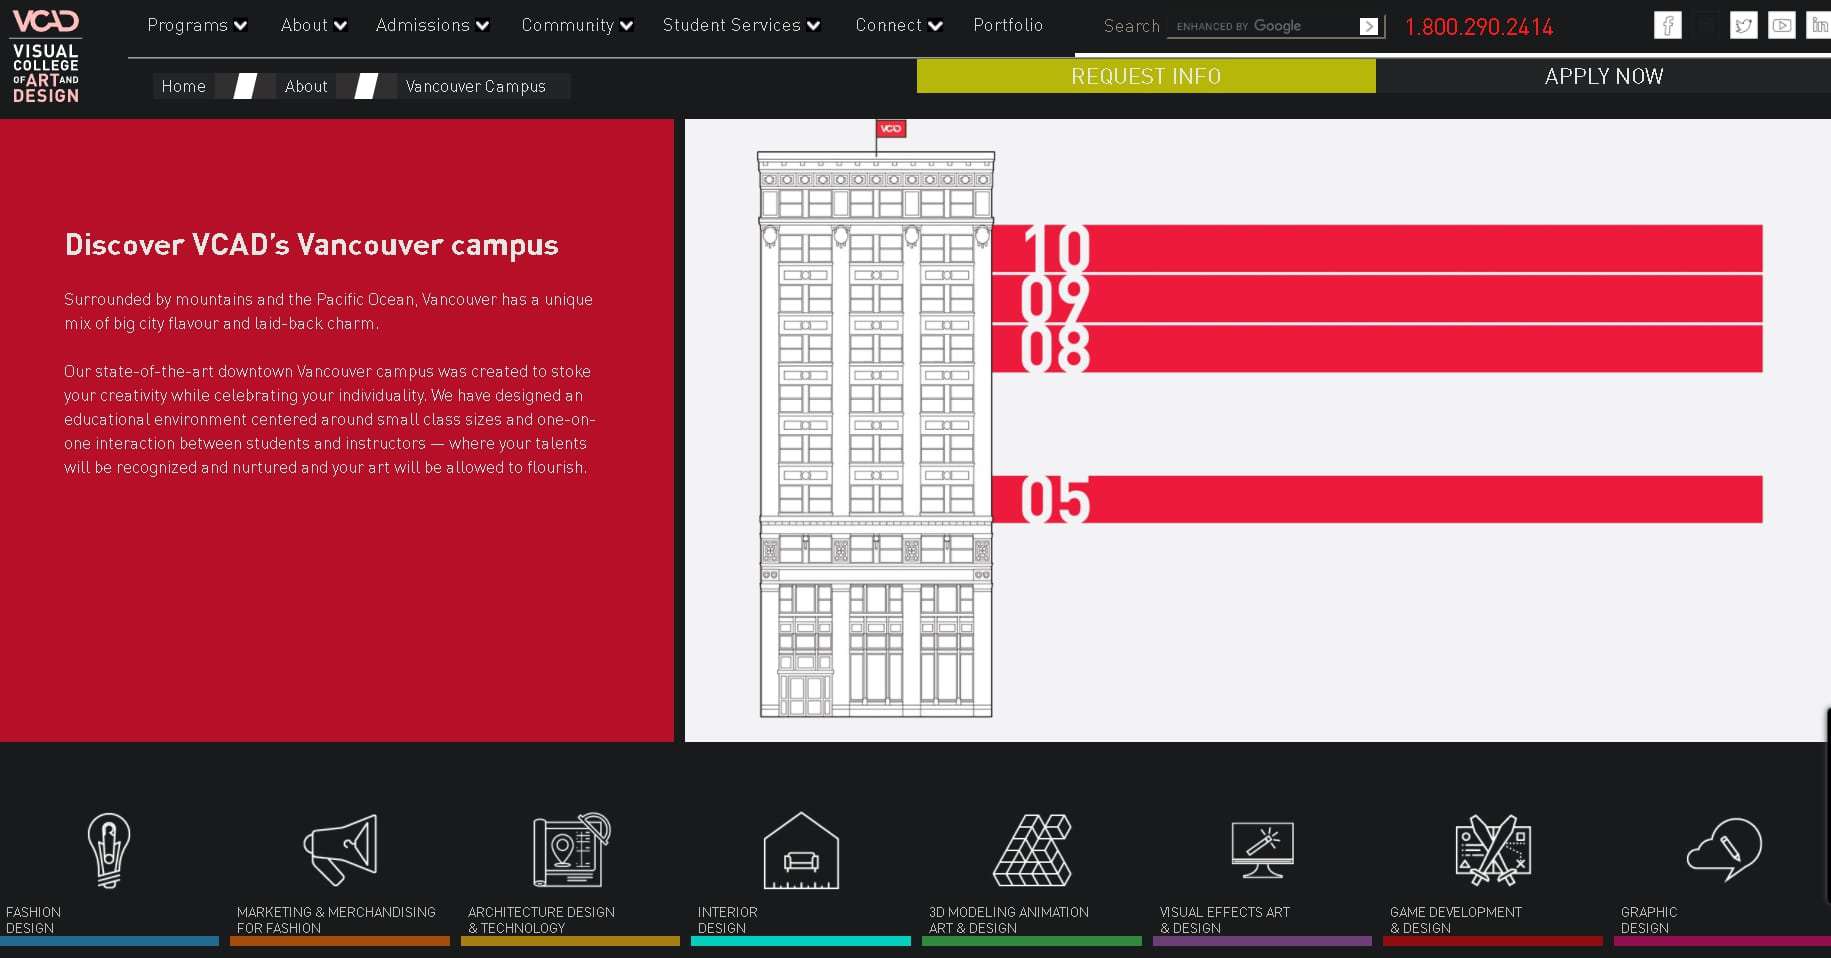Select the Marketing & Merchandising megaphone icon
The height and width of the screenshot is (958, 1831).
click(341, 850)
